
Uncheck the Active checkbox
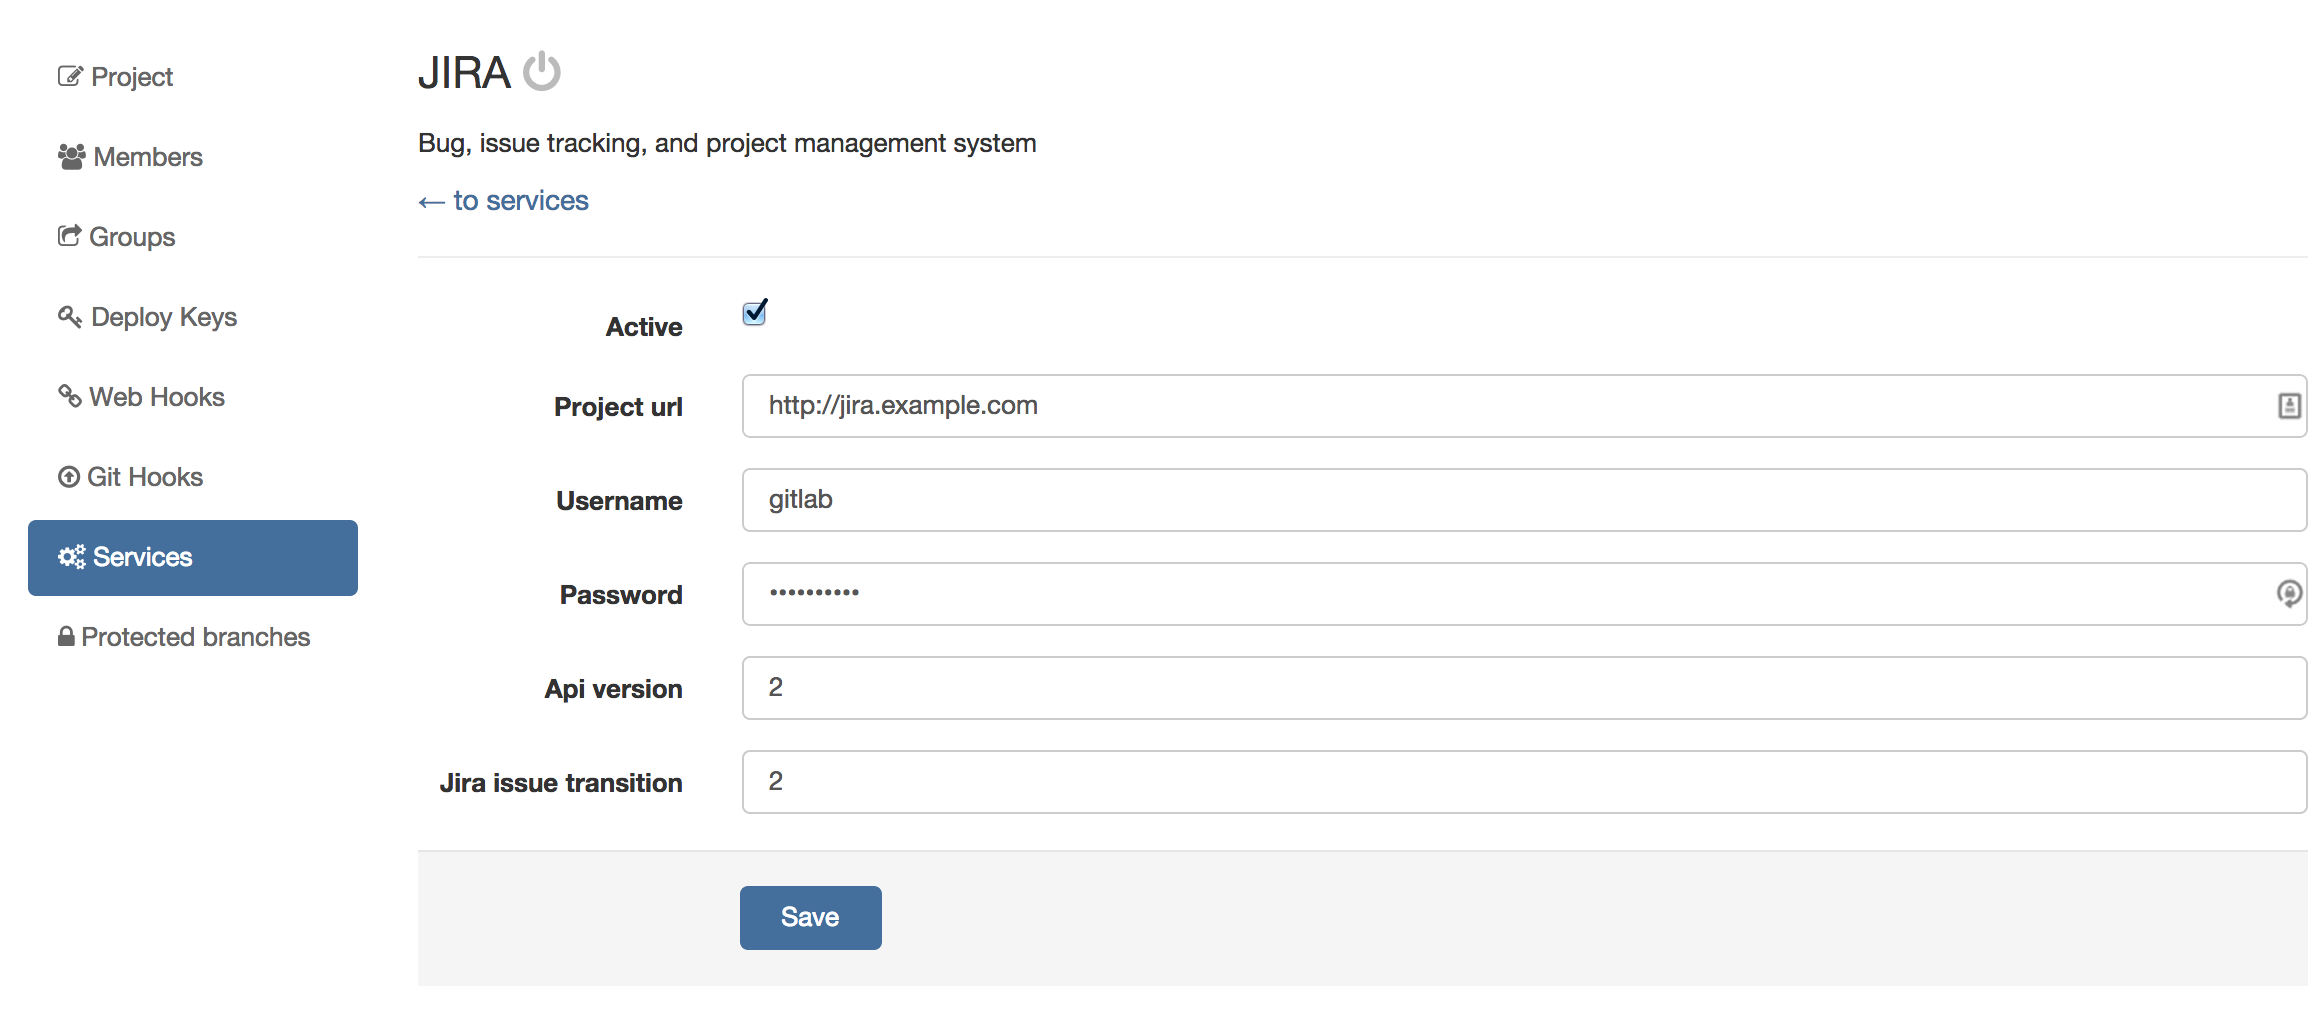click(x=753, y=312)
